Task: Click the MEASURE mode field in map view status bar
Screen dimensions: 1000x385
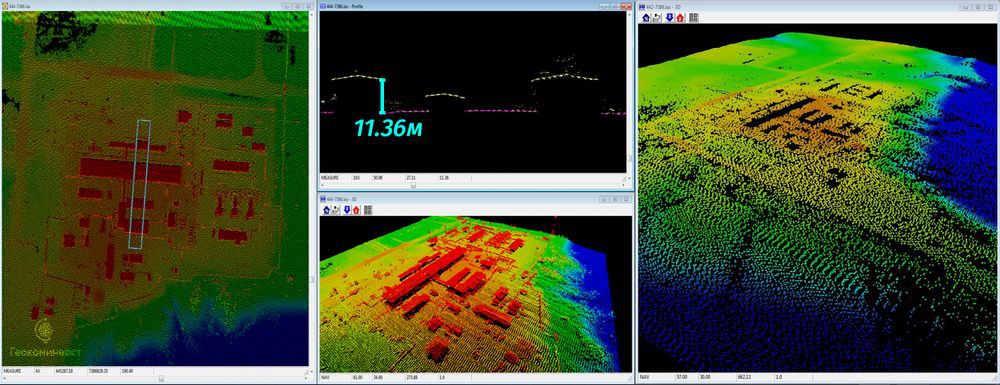Action: click(17, 370)
